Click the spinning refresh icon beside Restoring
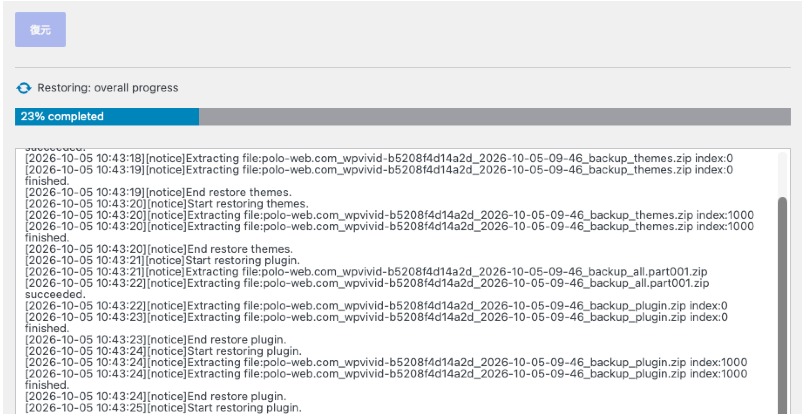The height and width of the screenshot is (414, 802). (x=24, y=88)
